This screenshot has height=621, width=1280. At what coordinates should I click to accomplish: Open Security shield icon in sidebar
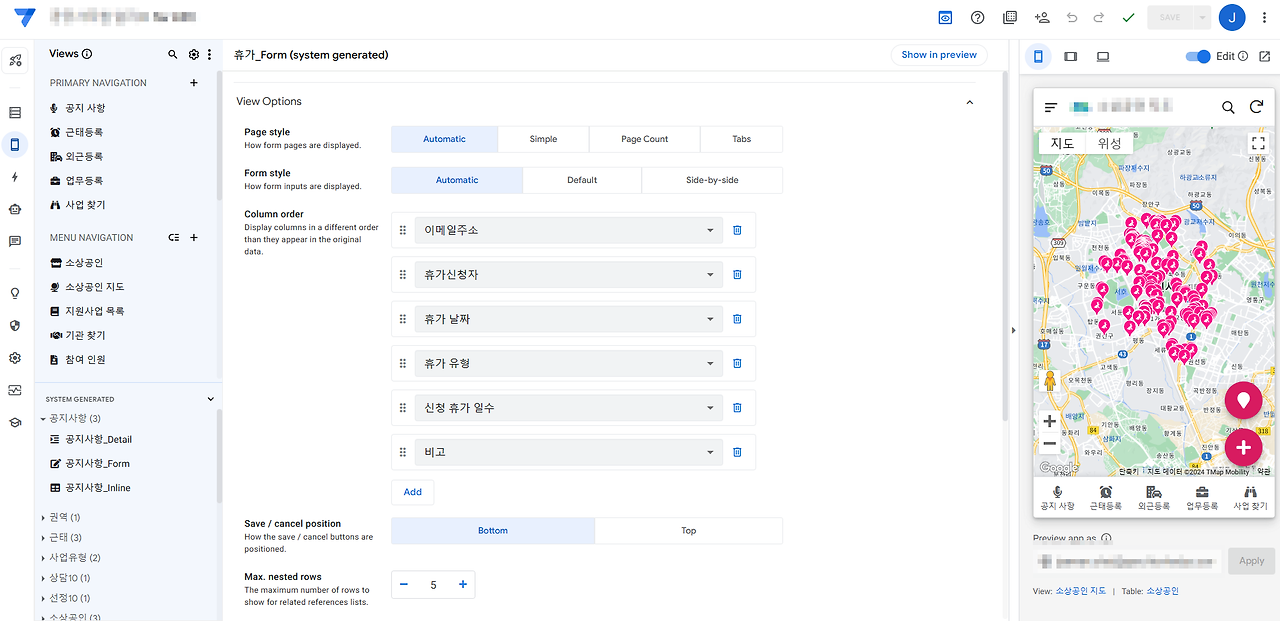tap(15, 325)
